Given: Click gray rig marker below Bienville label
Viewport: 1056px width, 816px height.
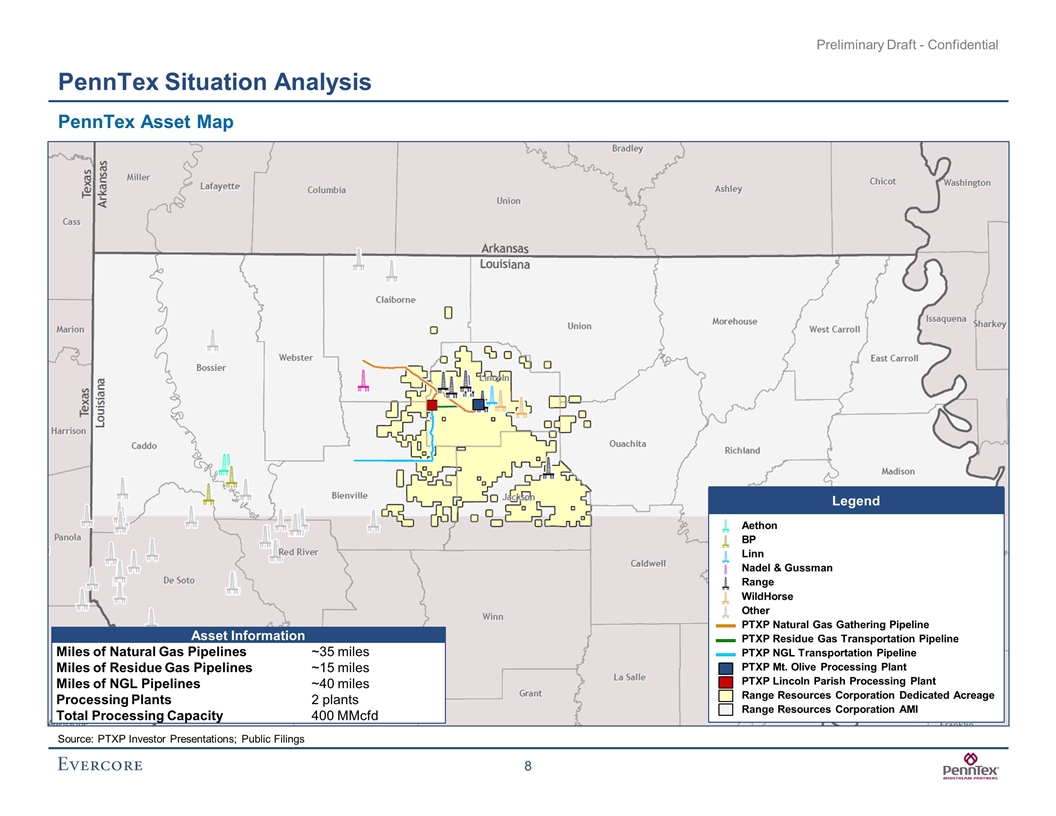Looking at the screenshot, I should point(373,520).
